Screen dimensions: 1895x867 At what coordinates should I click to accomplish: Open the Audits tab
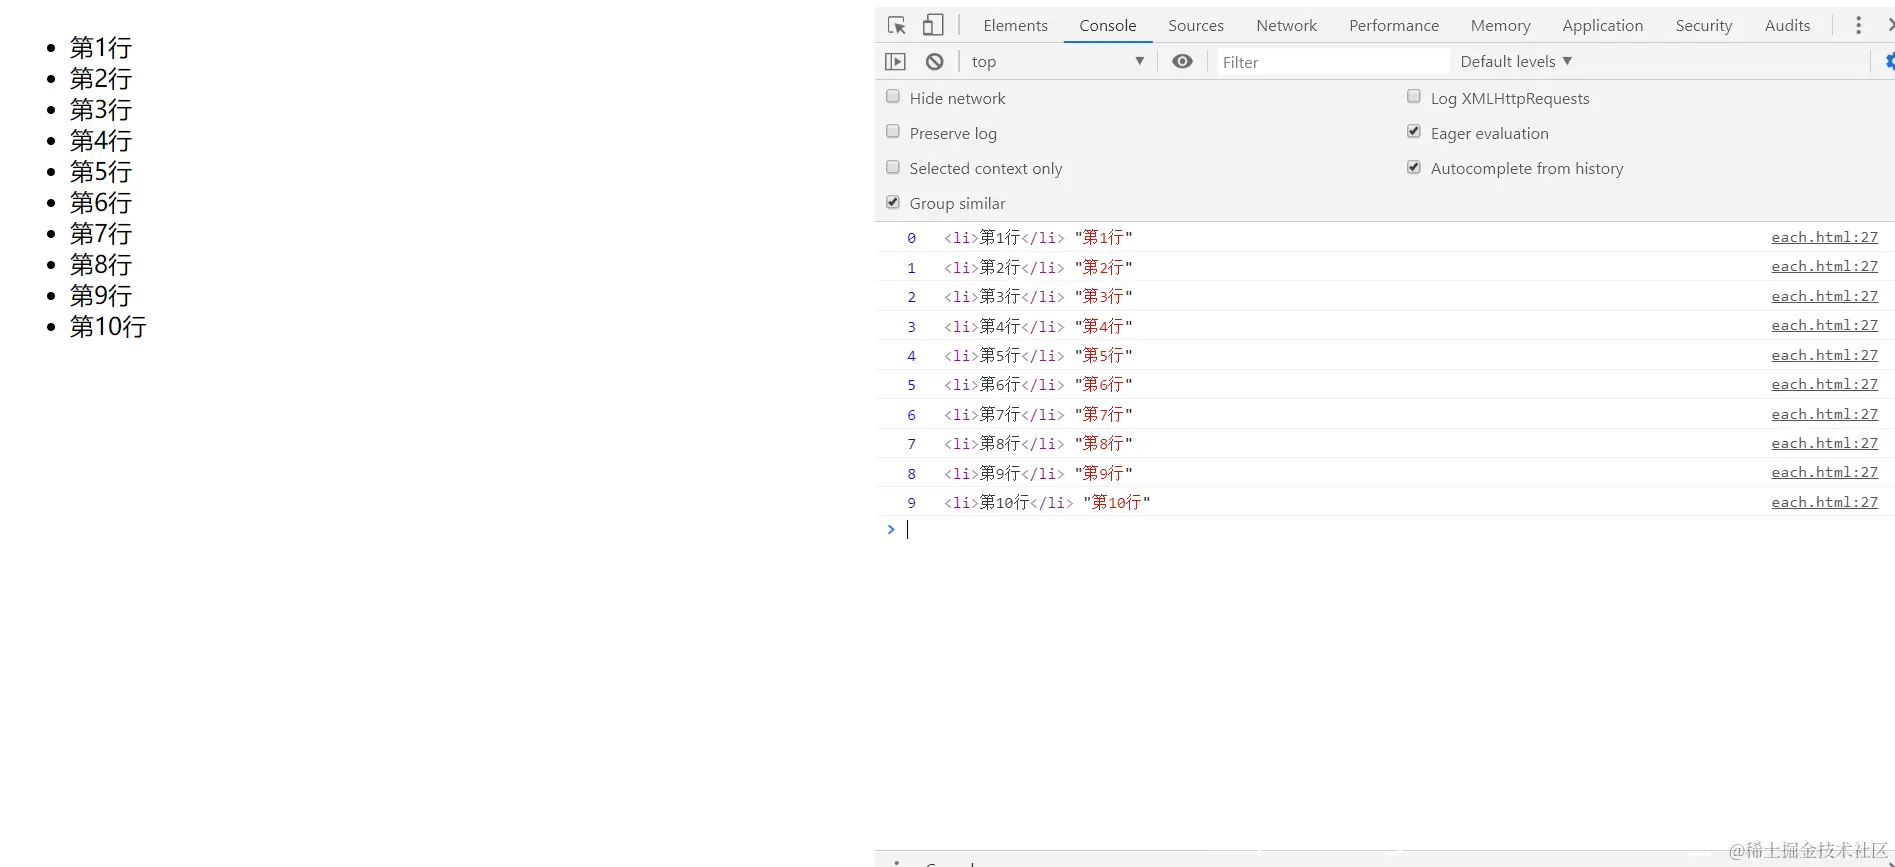click(1787, 26)
